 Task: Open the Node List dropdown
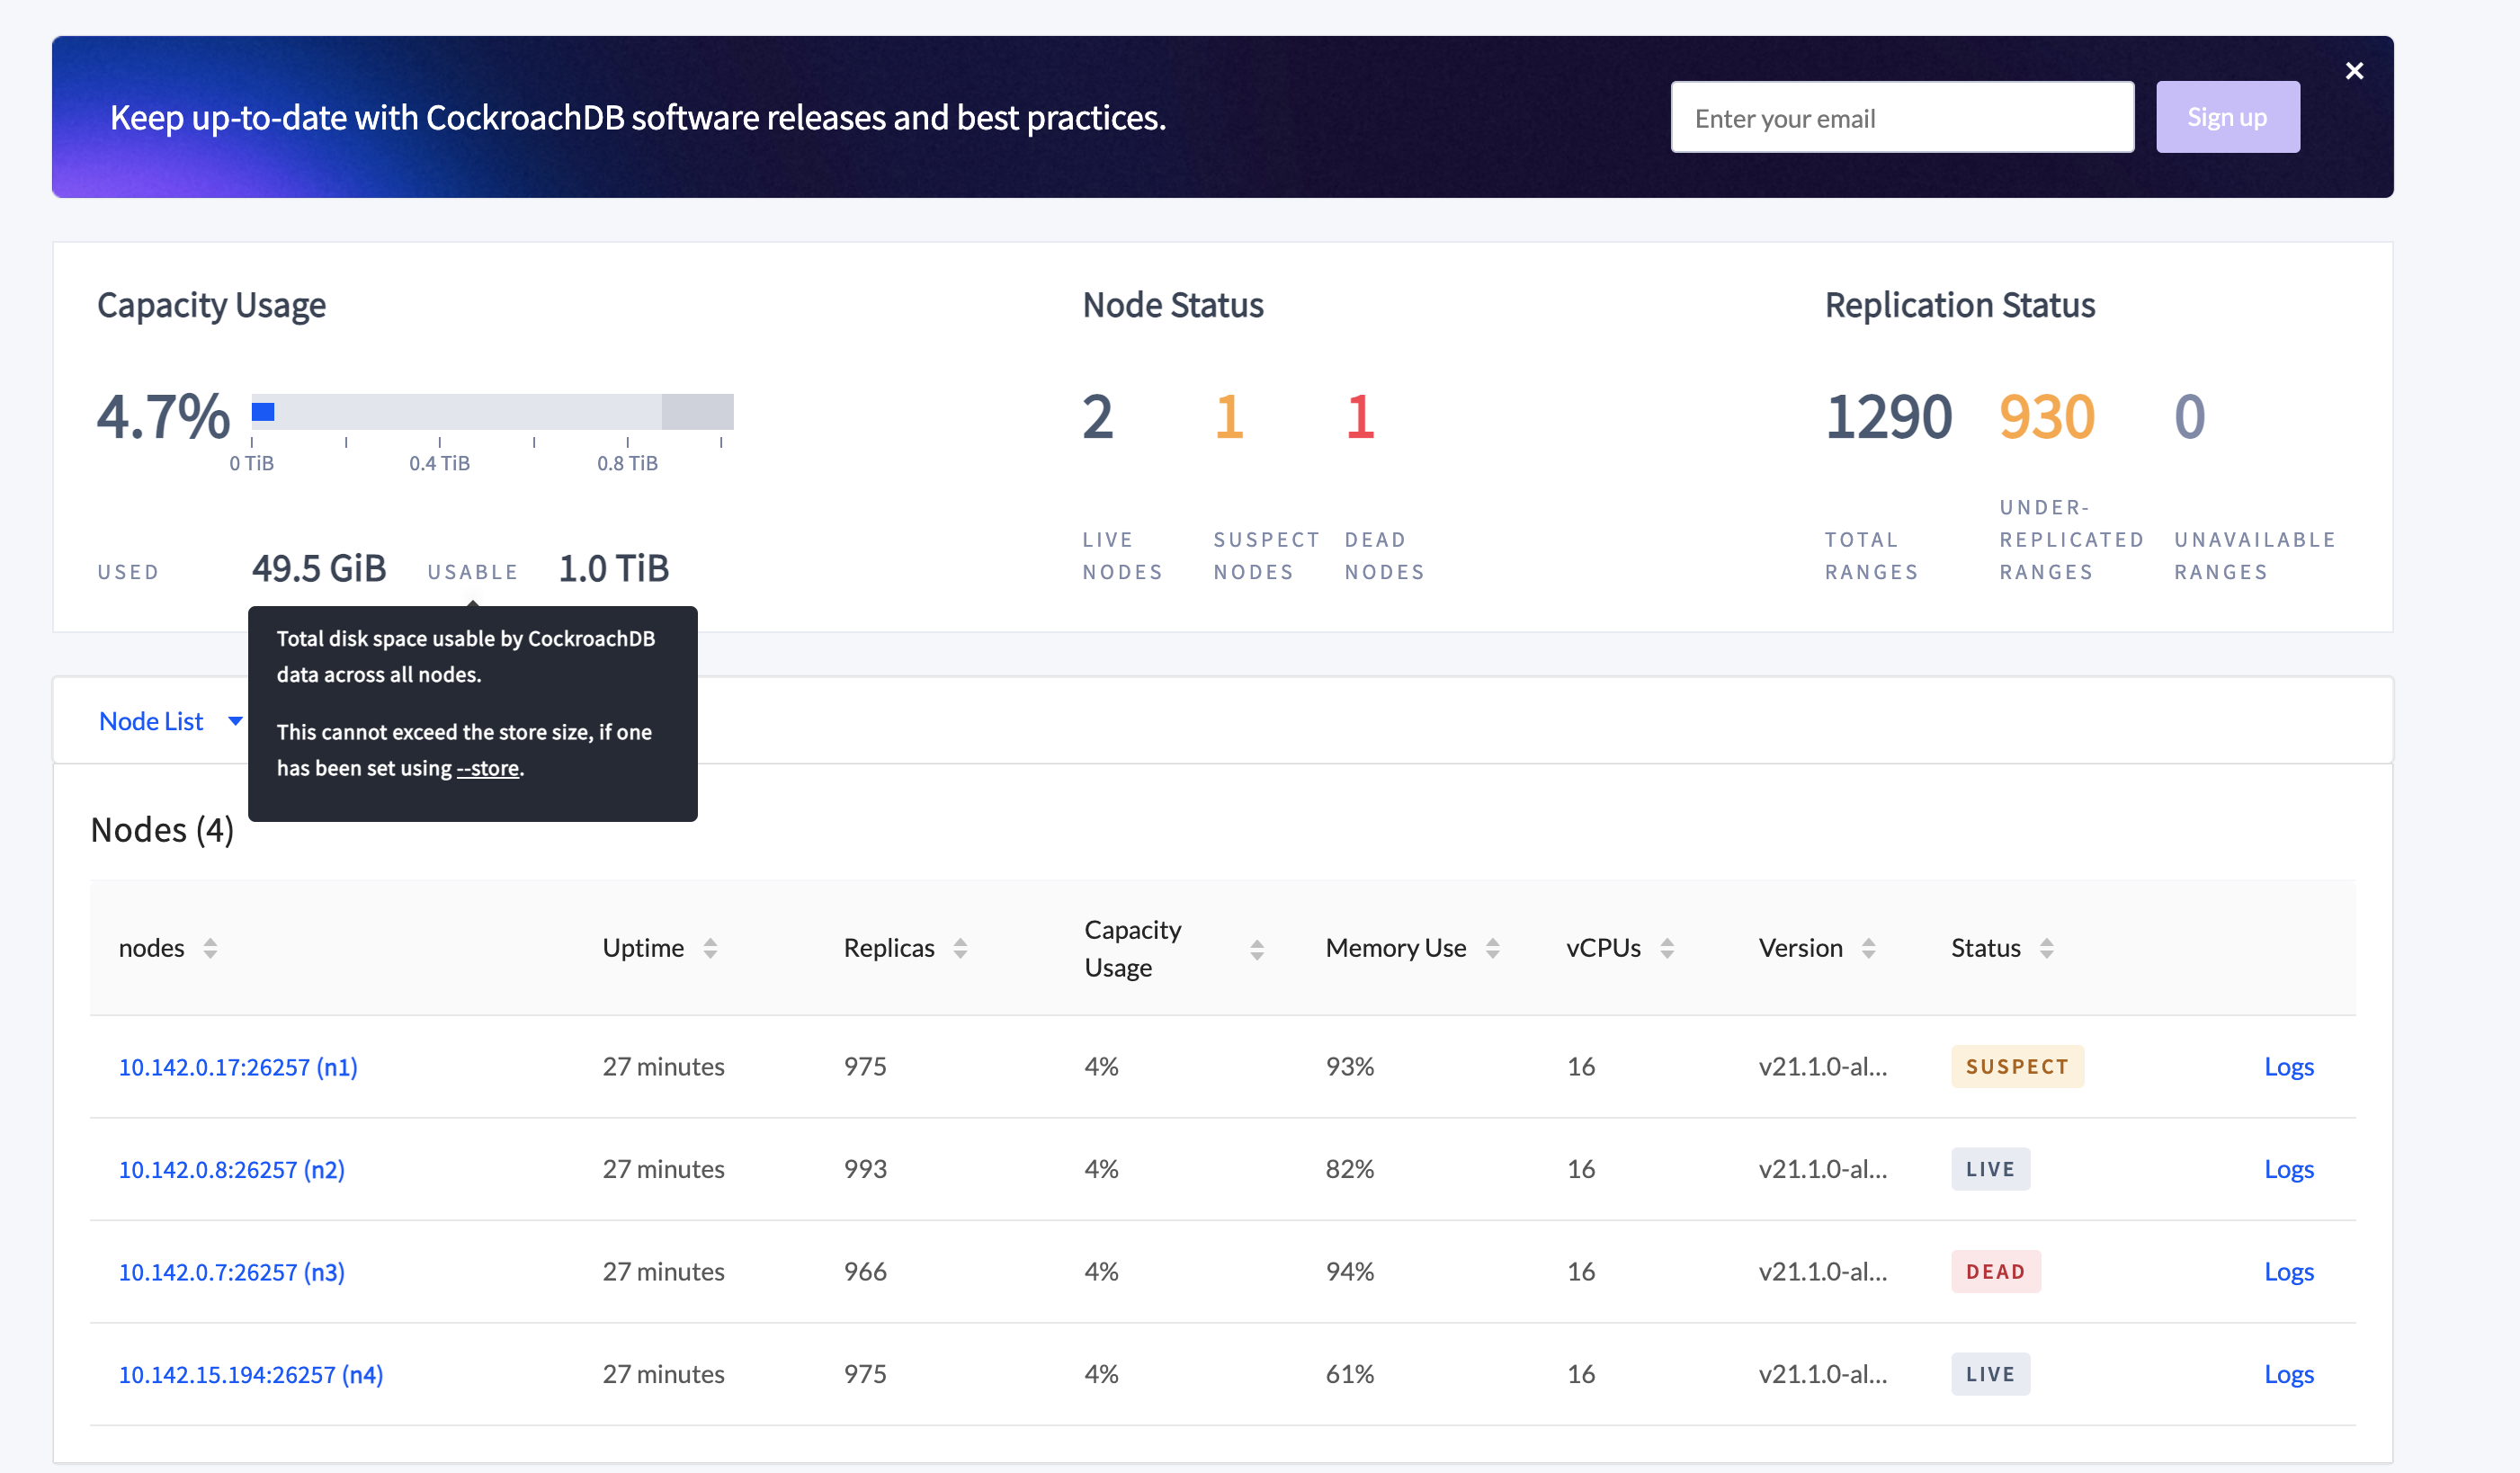point(171,721)
